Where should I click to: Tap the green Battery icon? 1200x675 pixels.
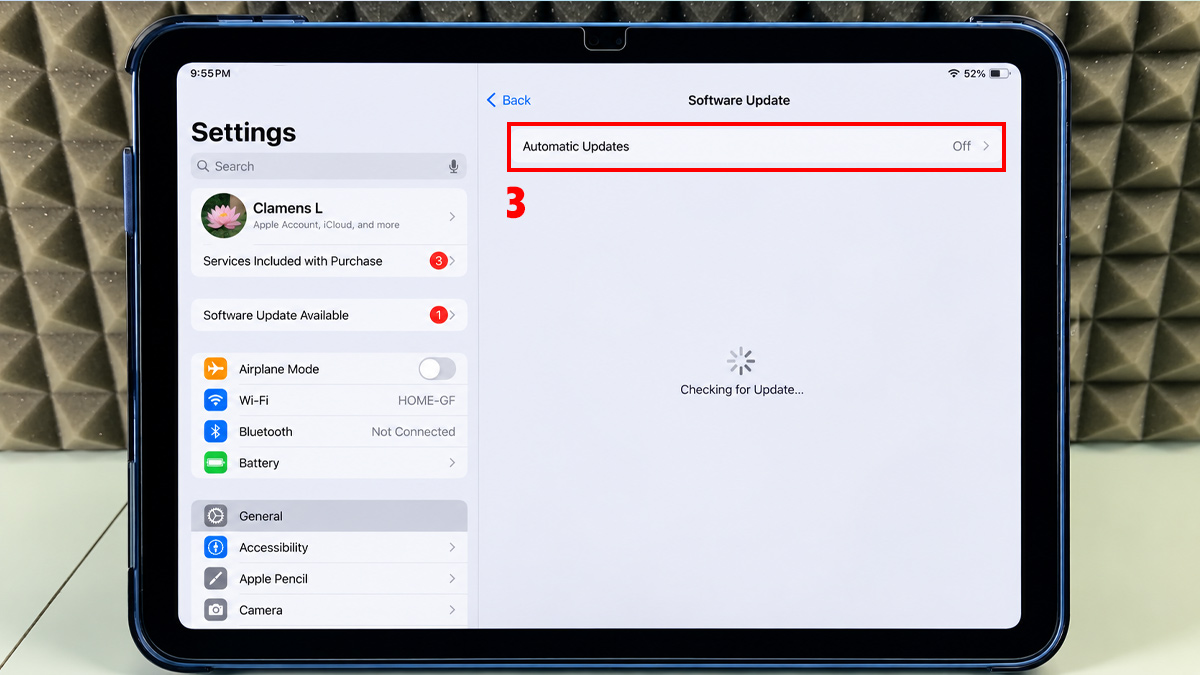216,463
